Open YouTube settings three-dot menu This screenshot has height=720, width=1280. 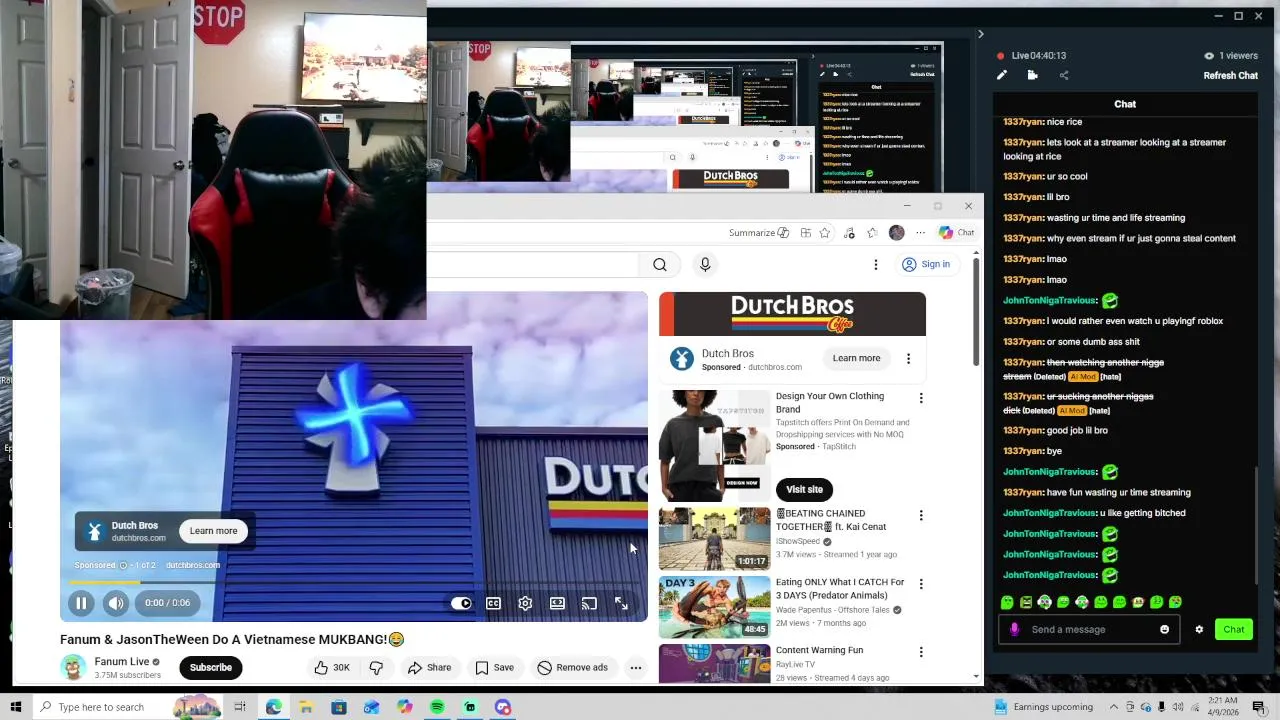(875, 264)
